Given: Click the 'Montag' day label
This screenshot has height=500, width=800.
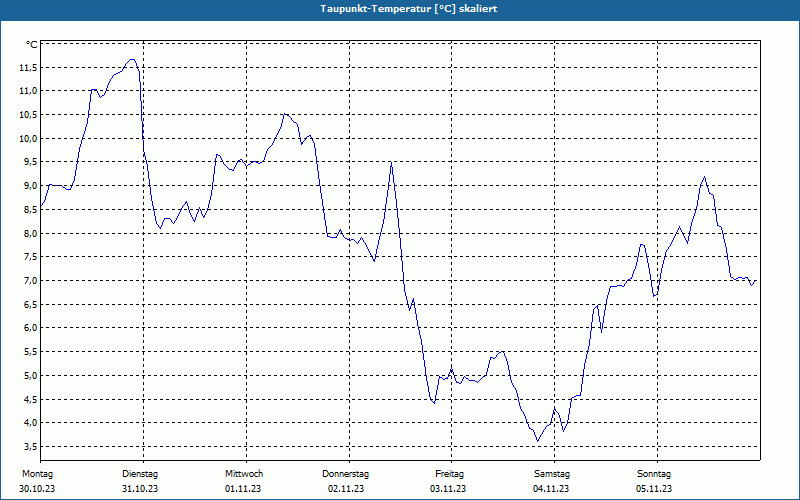Looking at the screenshot, I should [x=37, y=474].
